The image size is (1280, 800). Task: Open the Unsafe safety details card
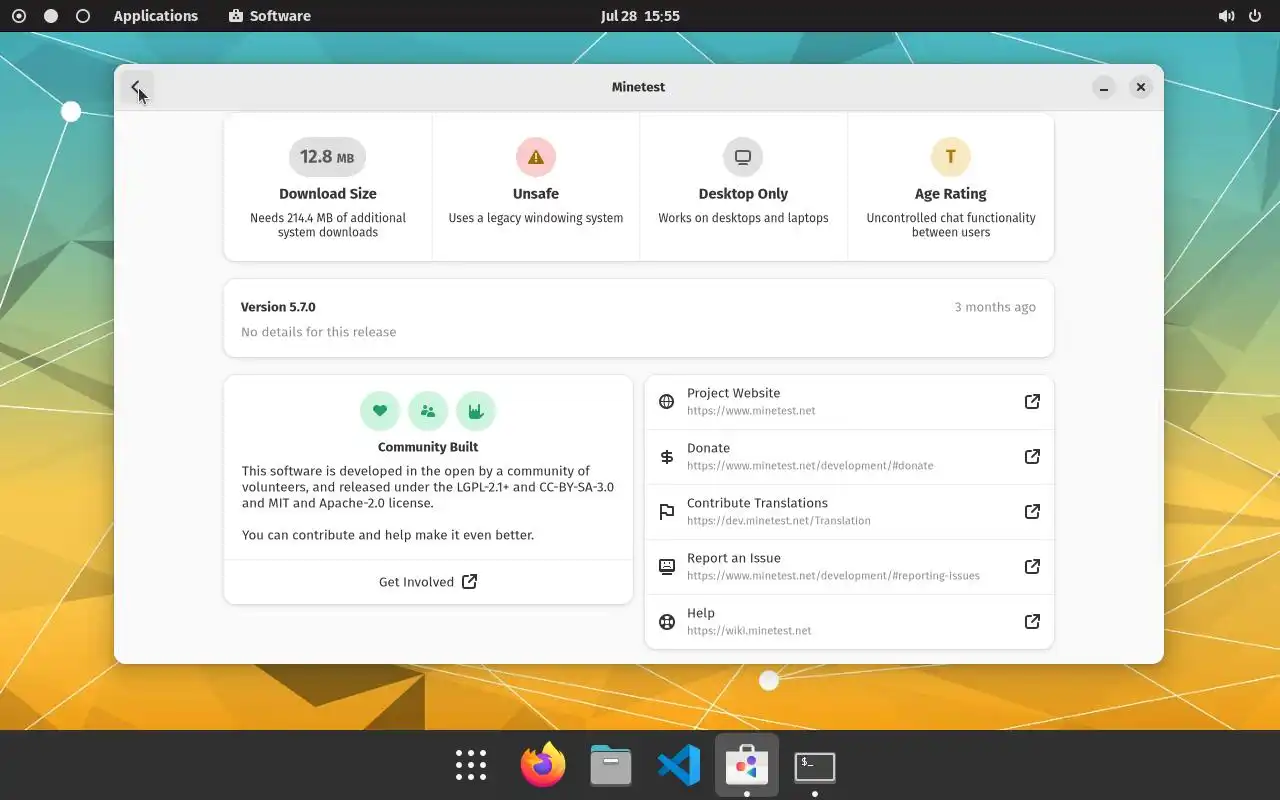536,187
